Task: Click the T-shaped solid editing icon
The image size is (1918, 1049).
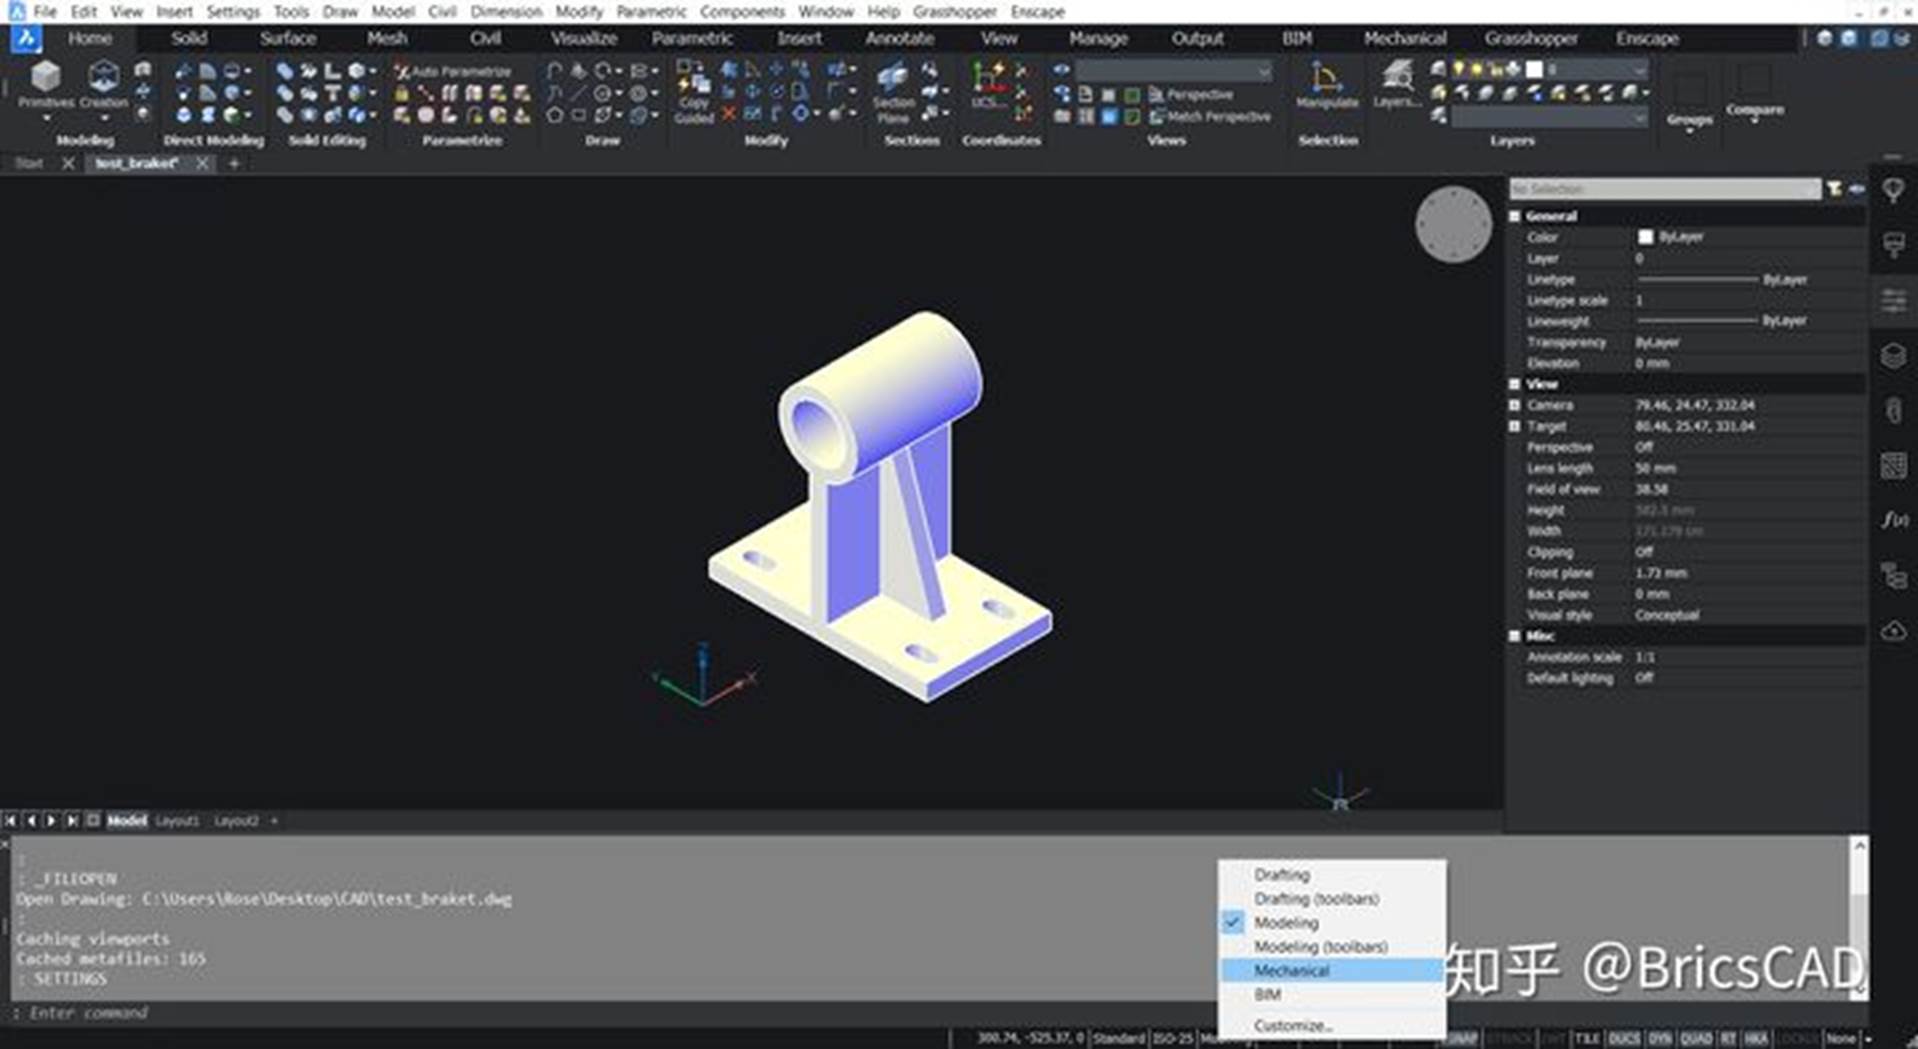Action: coord(332,93)
